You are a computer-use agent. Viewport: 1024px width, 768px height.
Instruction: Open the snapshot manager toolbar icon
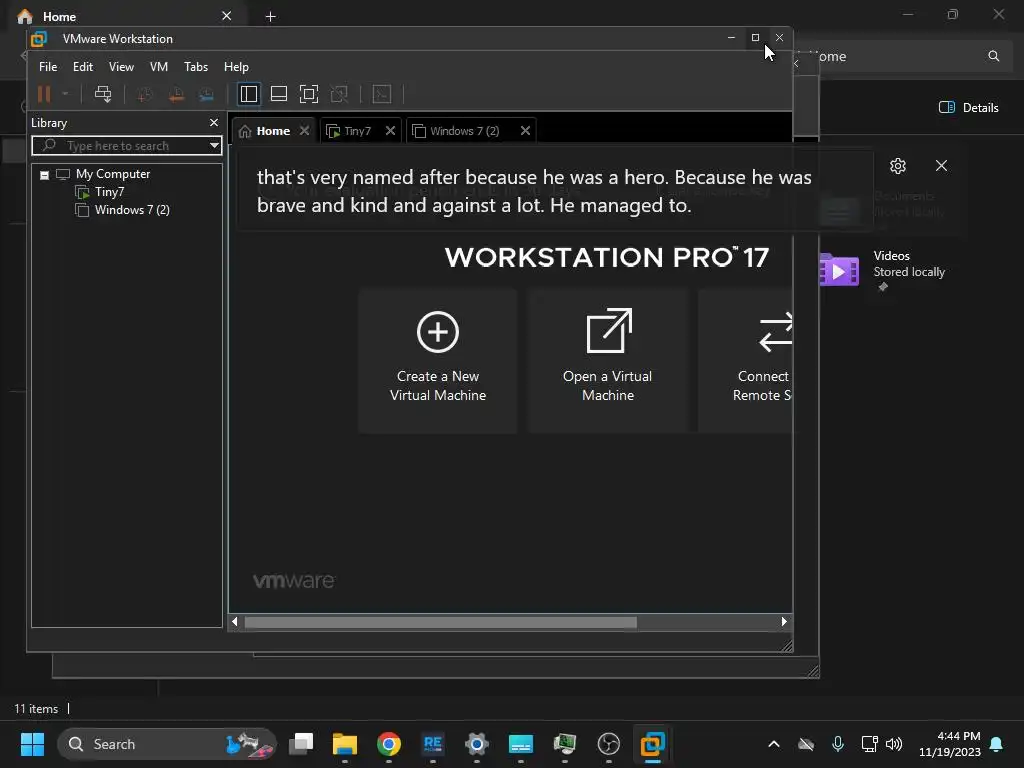pos(206,95)
